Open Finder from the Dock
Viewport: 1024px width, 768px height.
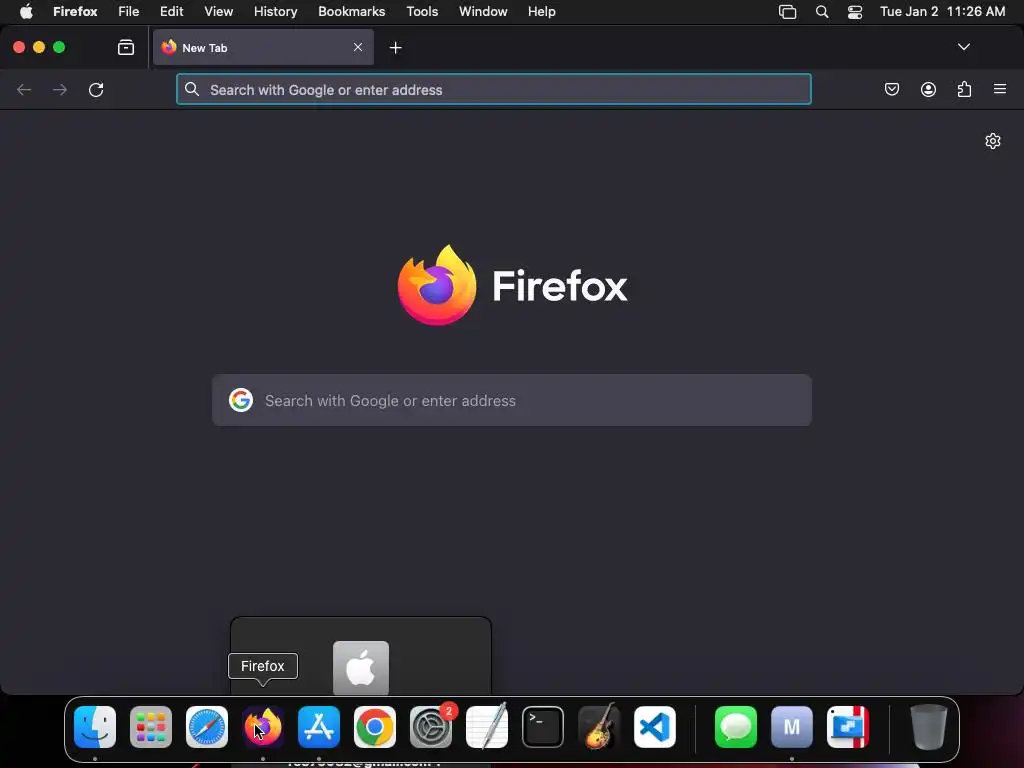point(95,727)
